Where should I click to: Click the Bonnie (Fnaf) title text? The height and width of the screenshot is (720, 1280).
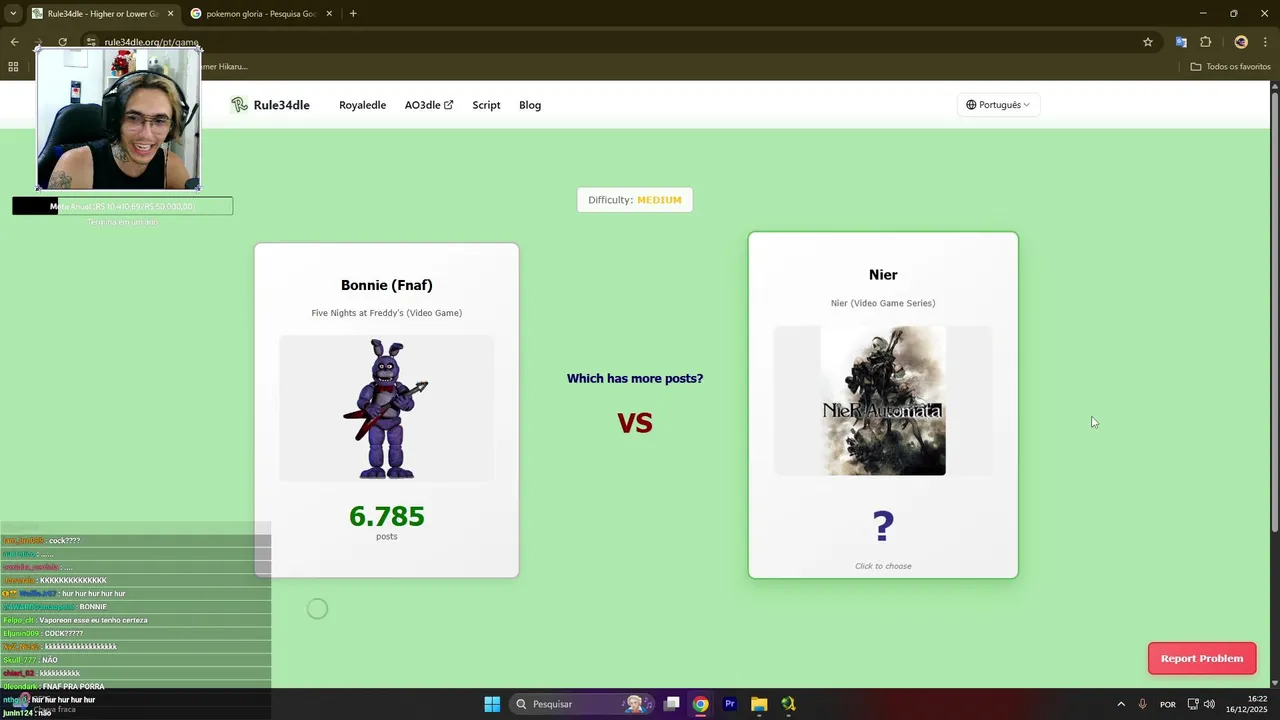click(x=387, y=285)
